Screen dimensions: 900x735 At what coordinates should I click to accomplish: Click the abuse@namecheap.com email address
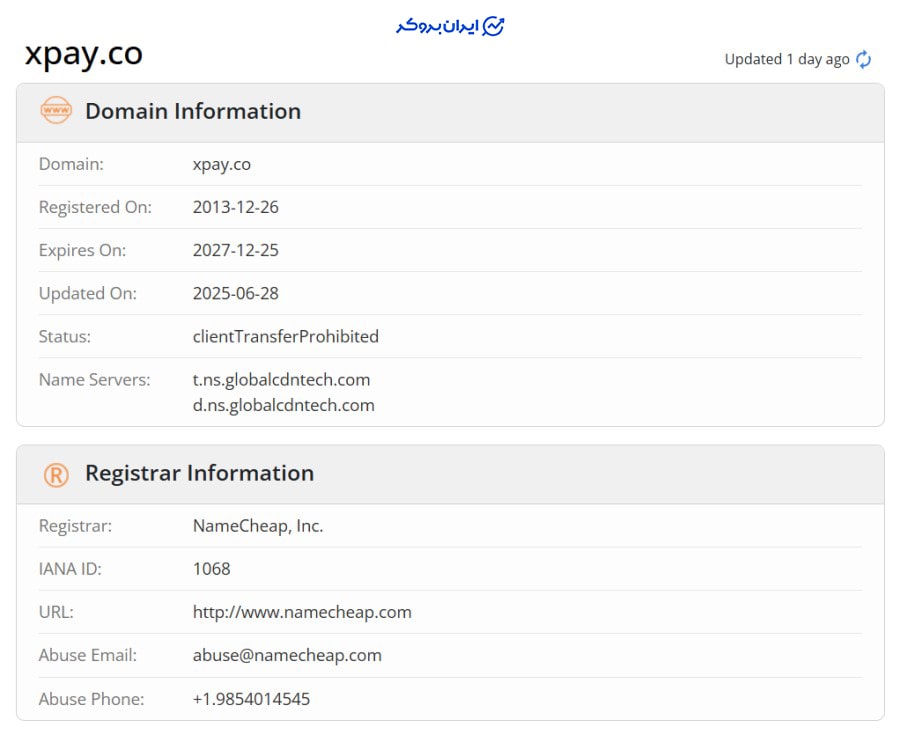point(287,655)
